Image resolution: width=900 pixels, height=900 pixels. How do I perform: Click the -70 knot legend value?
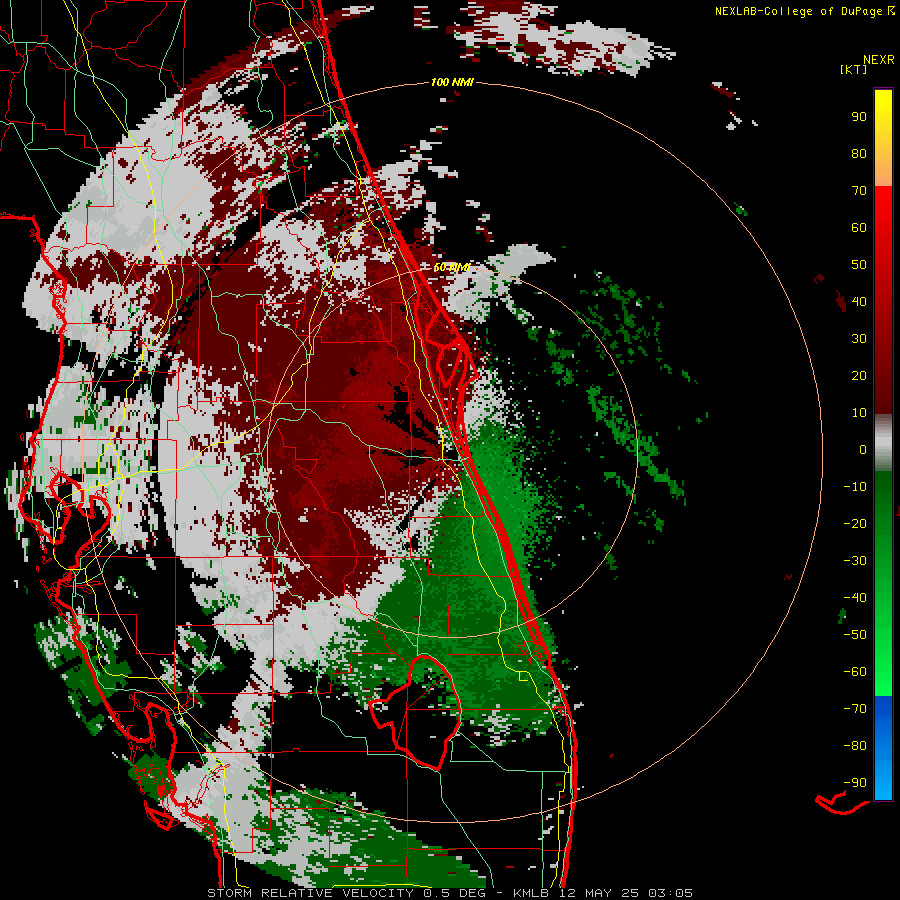pos(855,709)
